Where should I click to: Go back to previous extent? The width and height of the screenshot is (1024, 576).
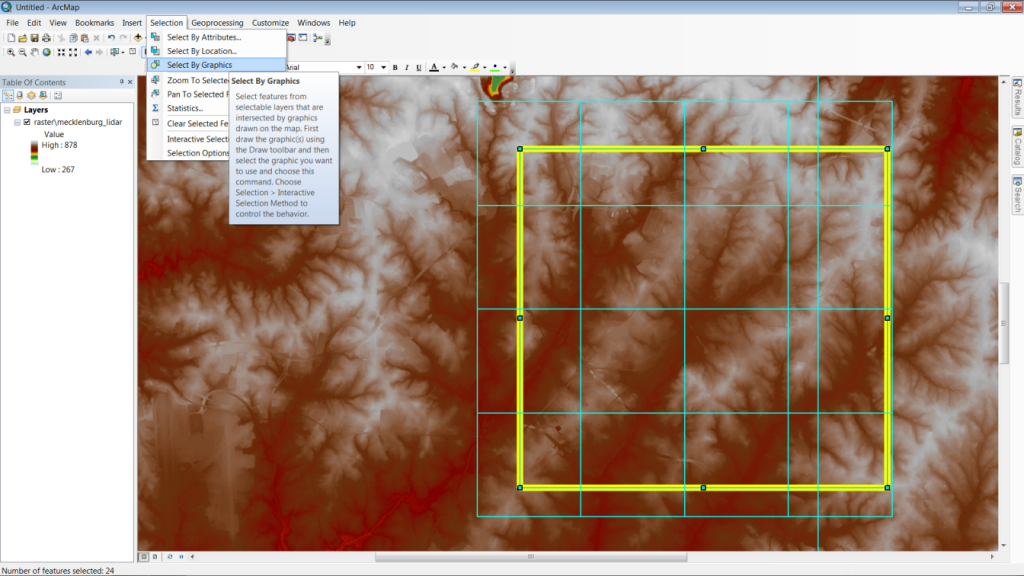88,52
